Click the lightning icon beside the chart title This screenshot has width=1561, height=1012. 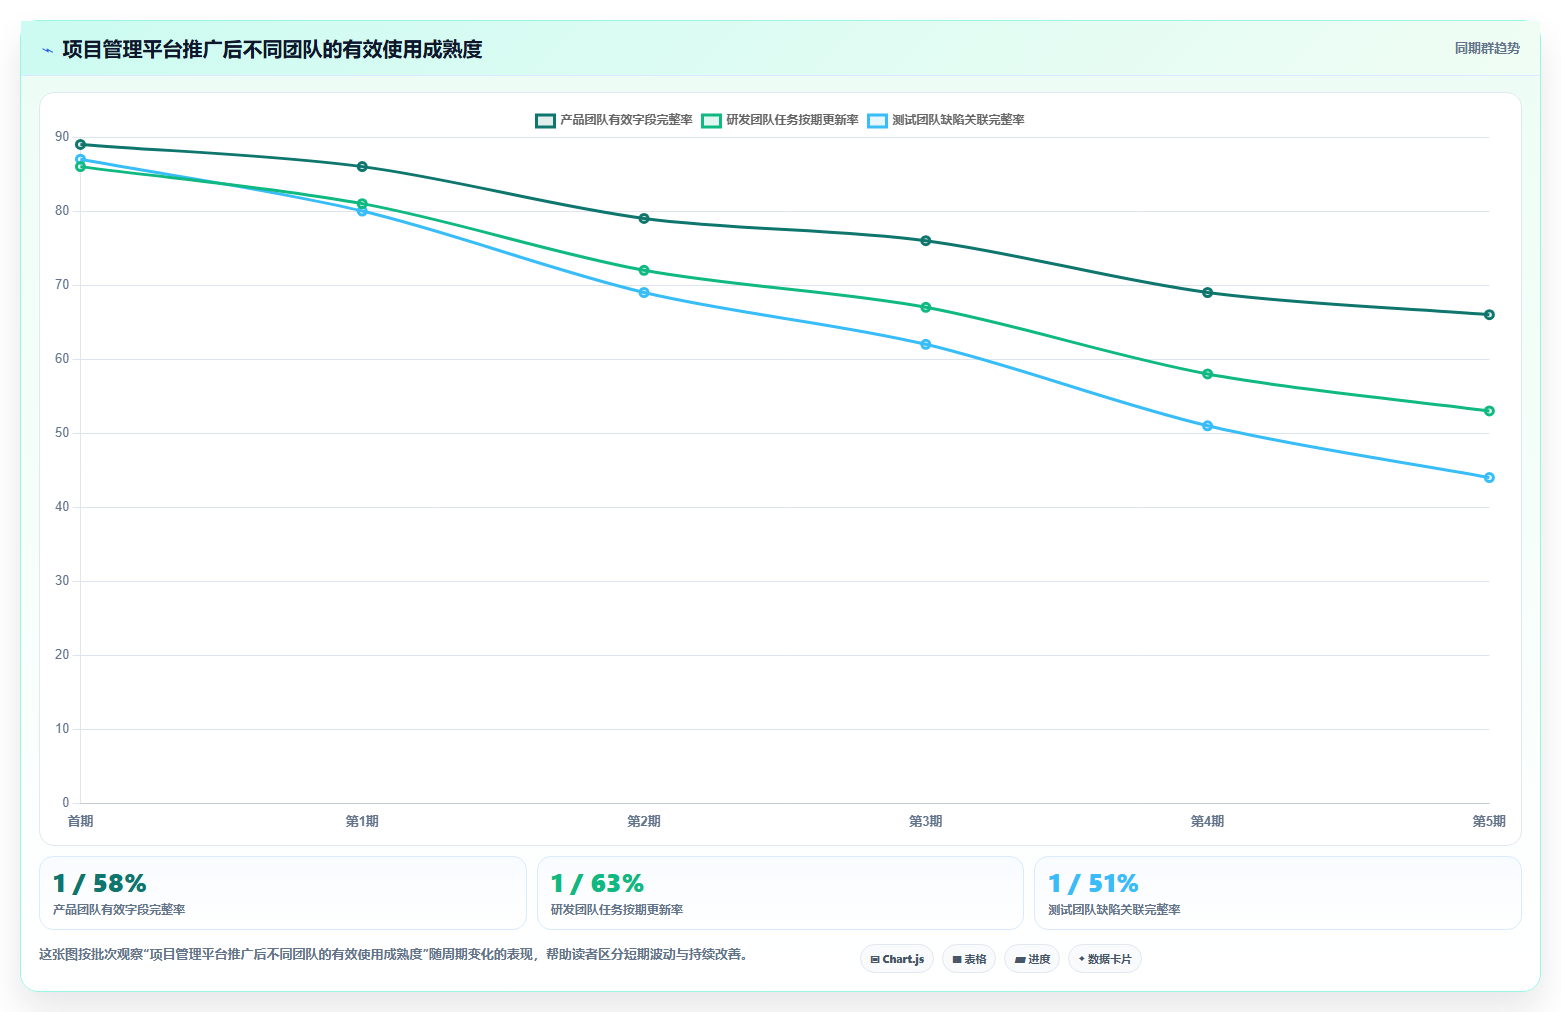47,50
